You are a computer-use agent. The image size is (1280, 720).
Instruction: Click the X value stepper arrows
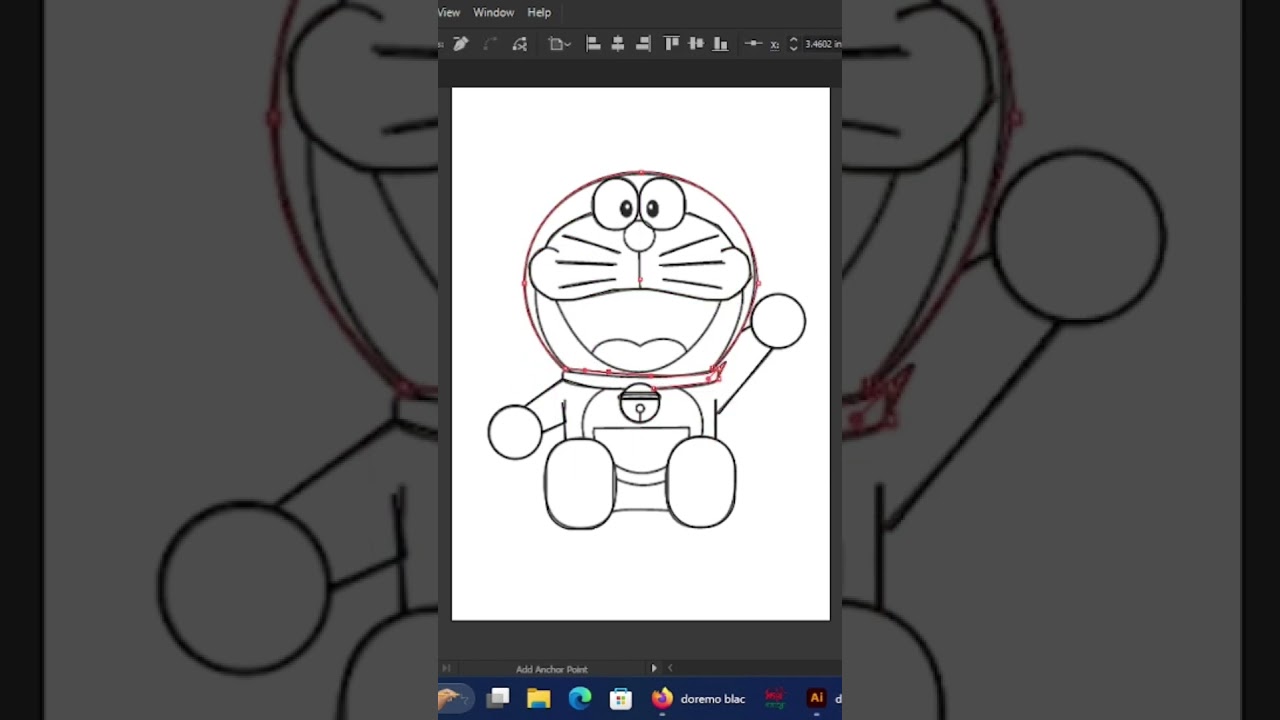(793, 44)
